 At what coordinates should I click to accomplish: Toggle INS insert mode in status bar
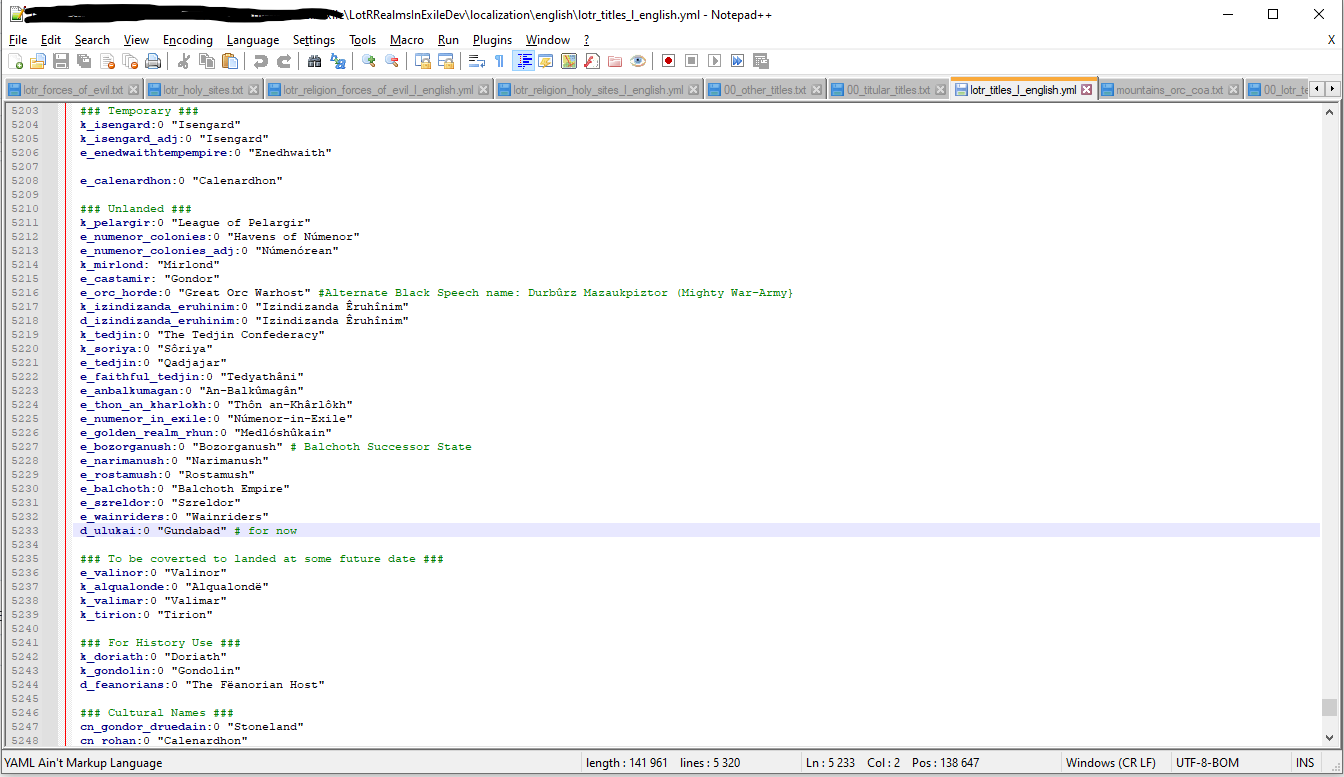tap(1305, 763)
